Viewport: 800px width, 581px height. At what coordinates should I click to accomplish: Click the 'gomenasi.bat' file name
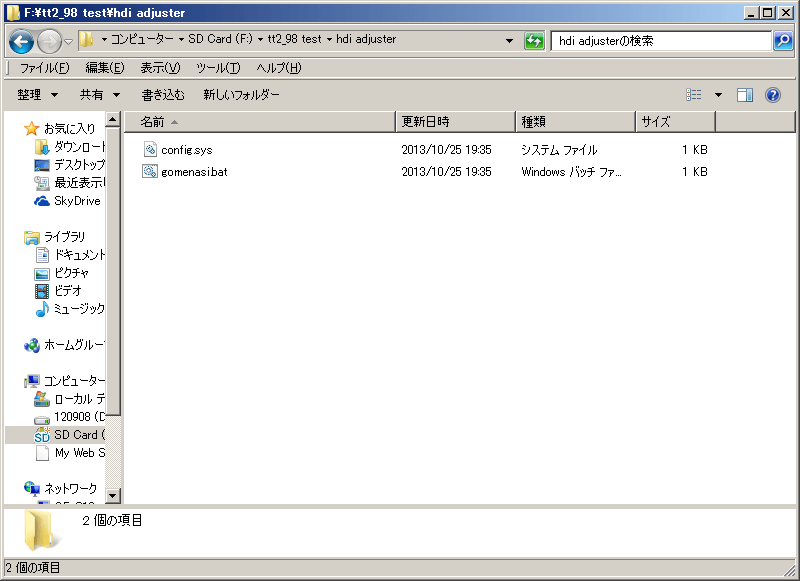[194, 172]
